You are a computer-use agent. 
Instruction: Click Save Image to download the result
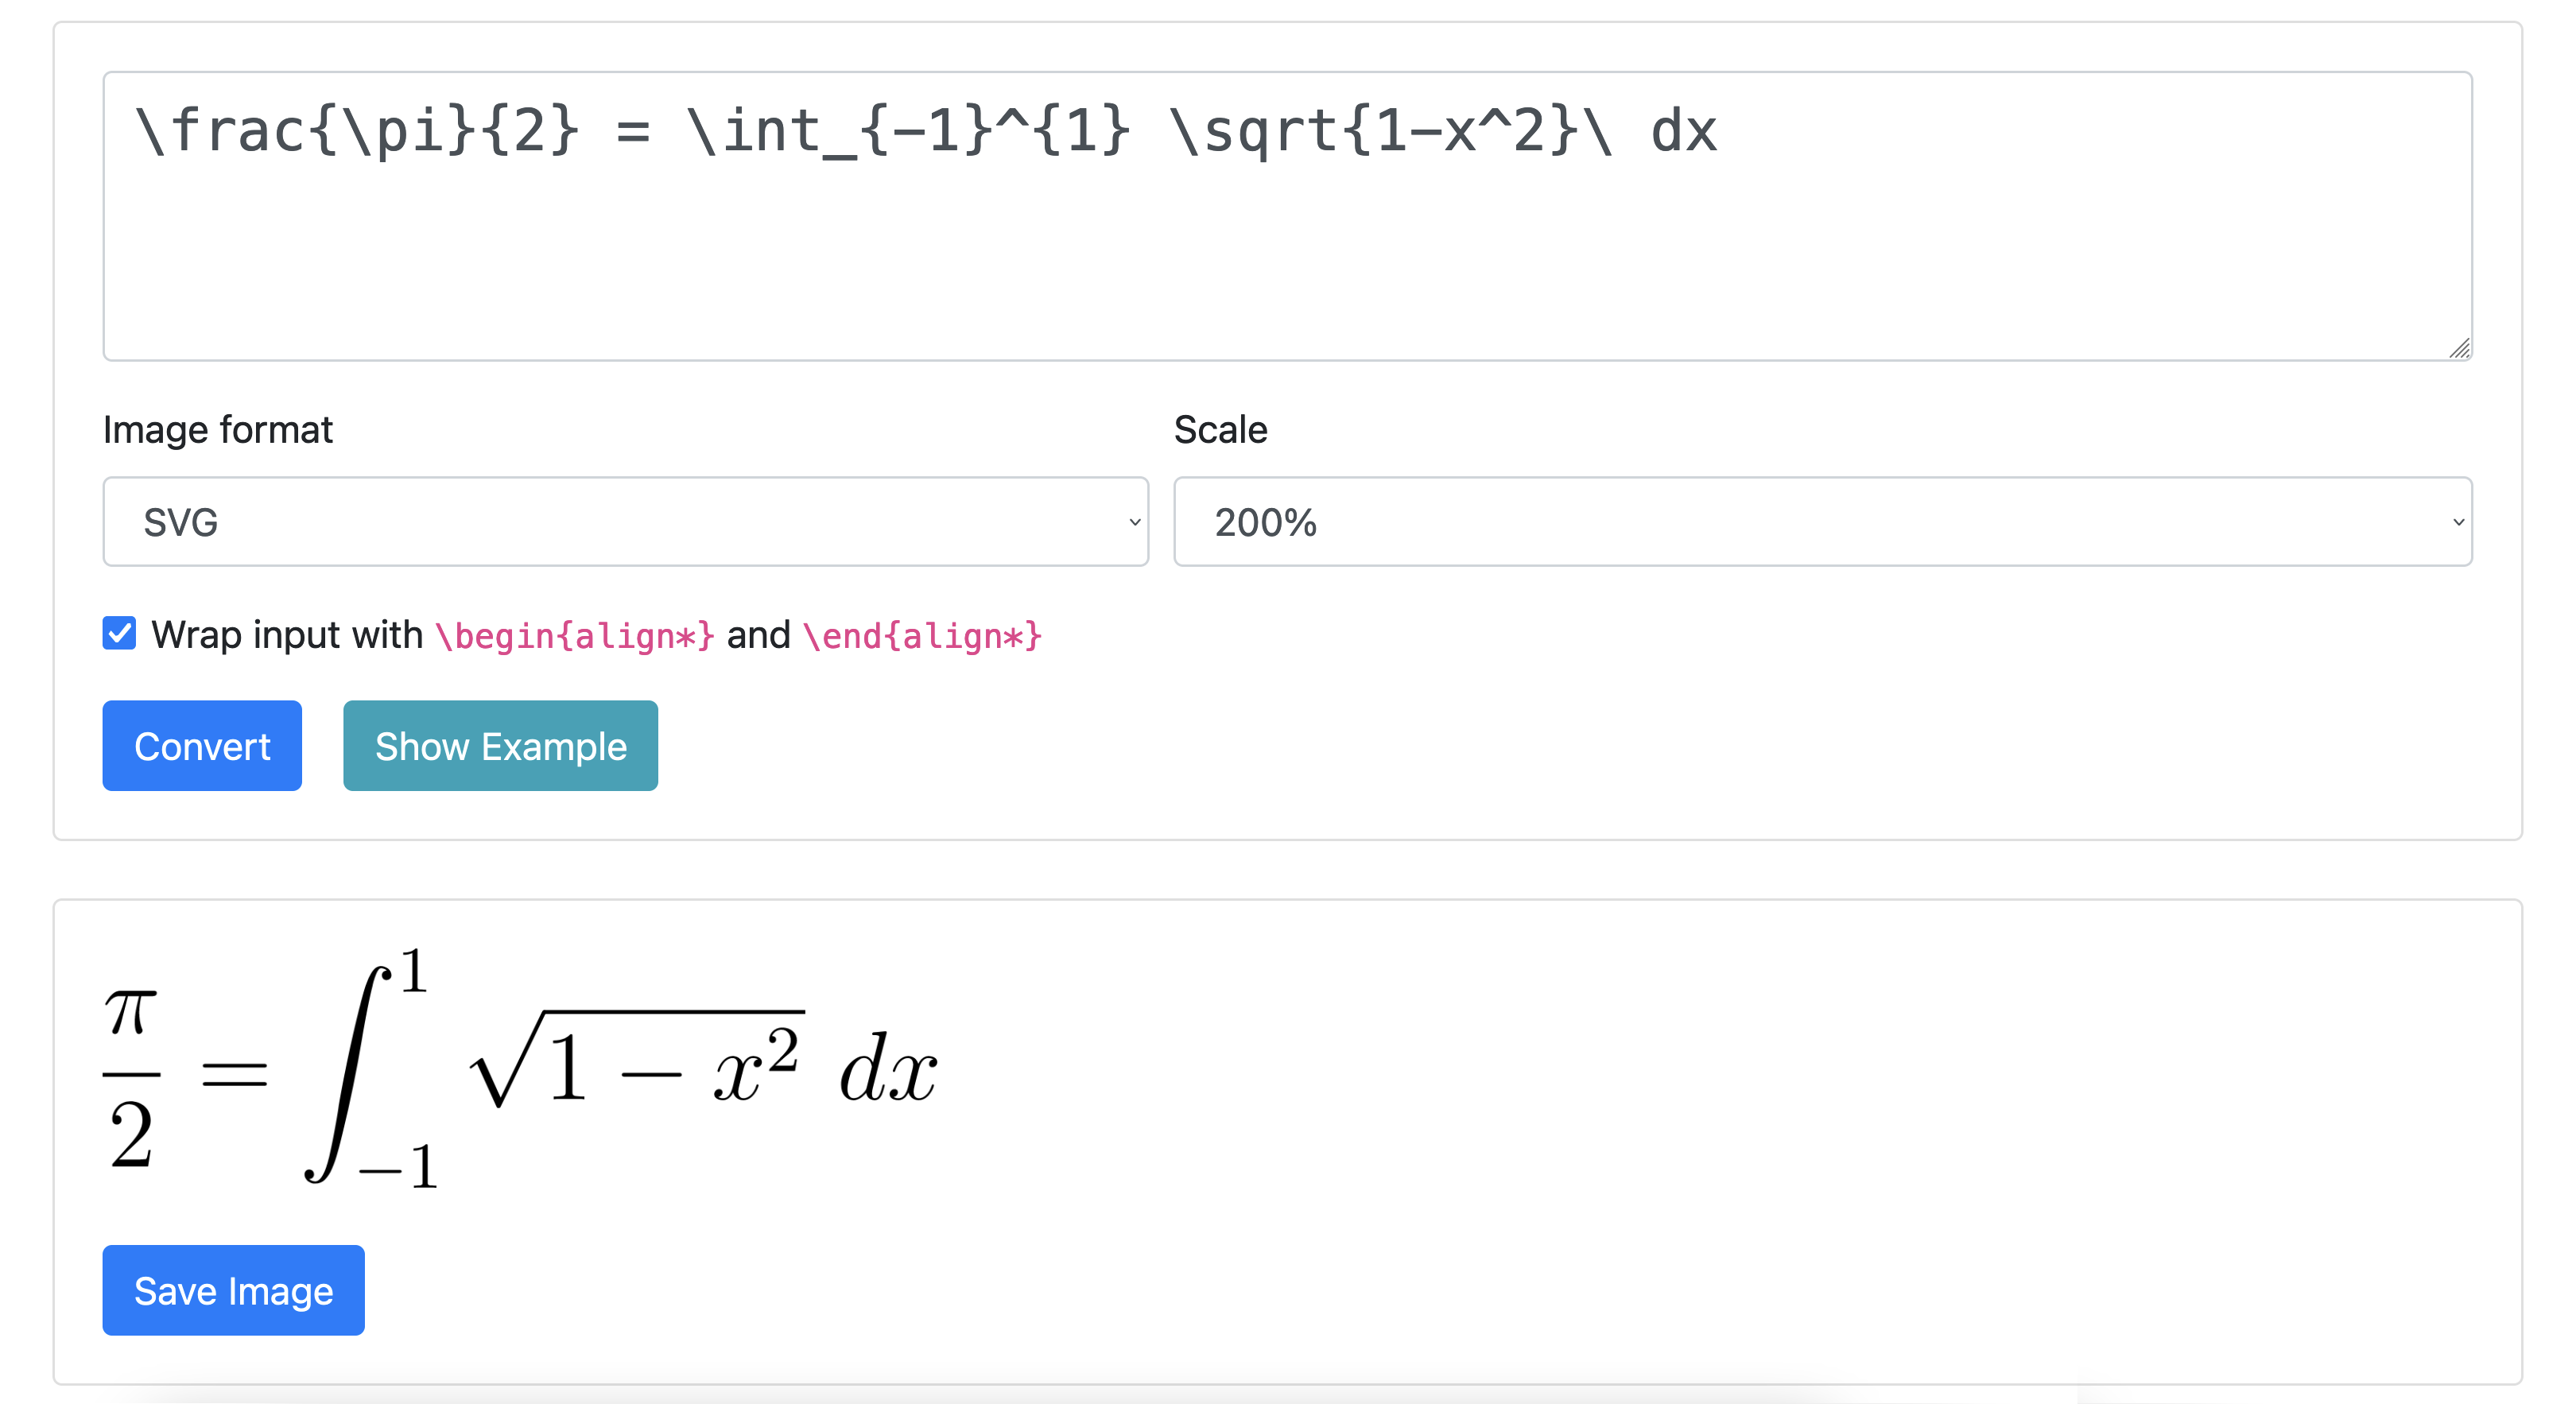[x=233, y=1290]
